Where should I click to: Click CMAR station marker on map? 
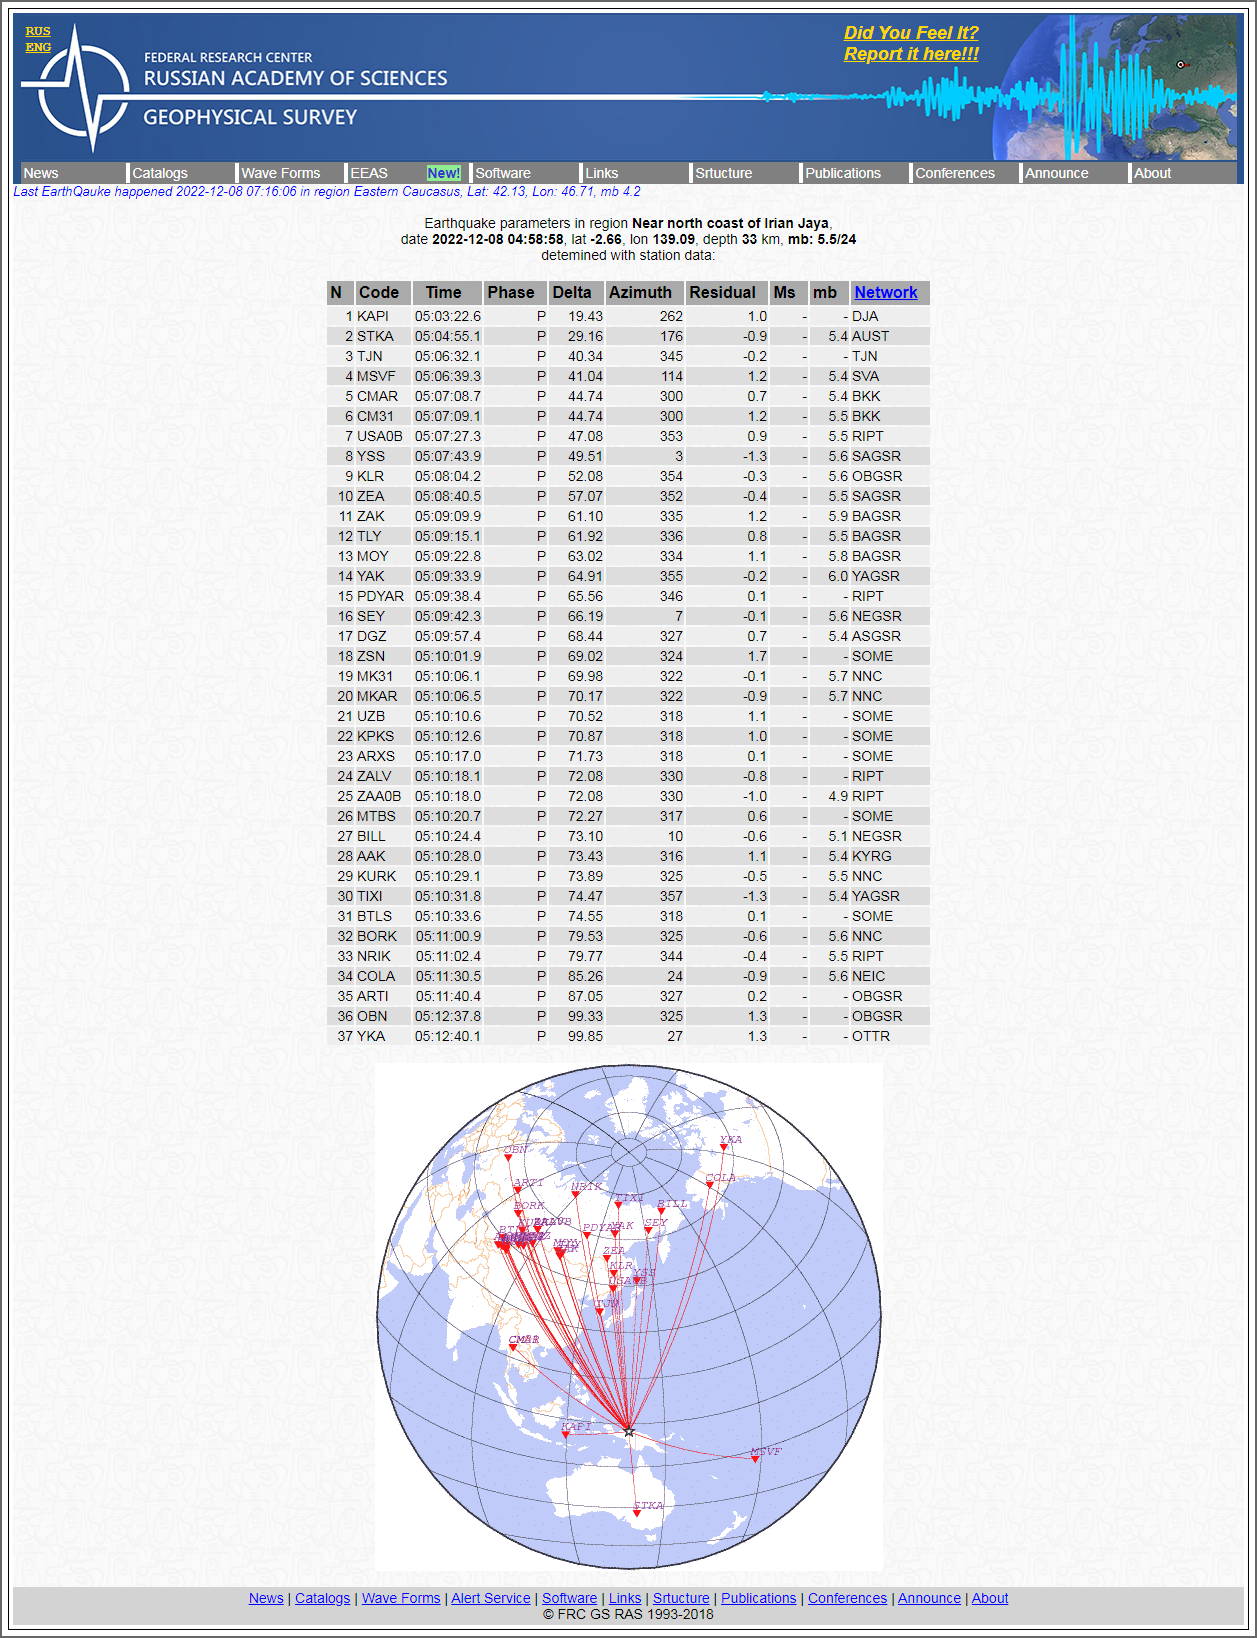(514, 1348)
